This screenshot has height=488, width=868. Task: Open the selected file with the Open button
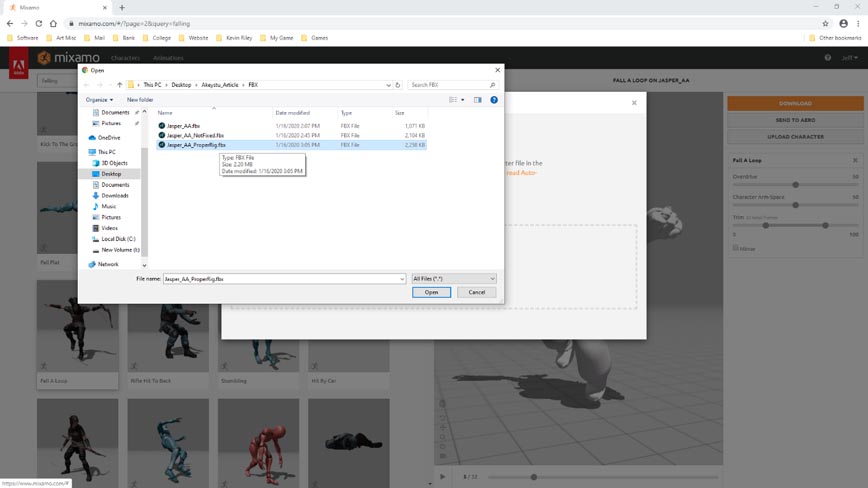(x=431, y=292)
